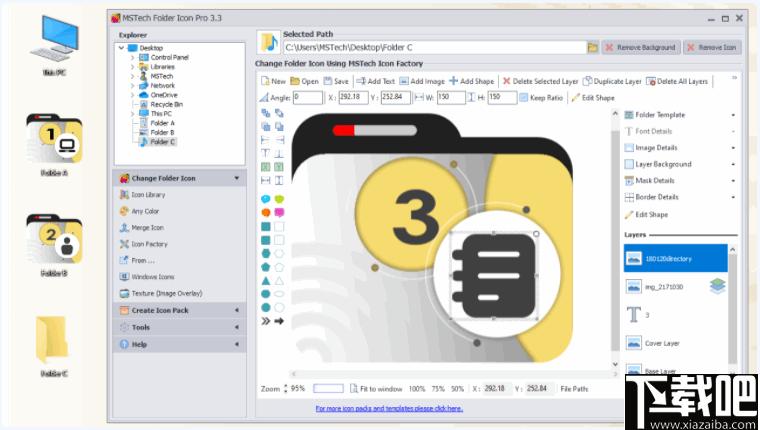The image size is (760, 430).
Task: Open the more icon packs link
Action: 389,408
